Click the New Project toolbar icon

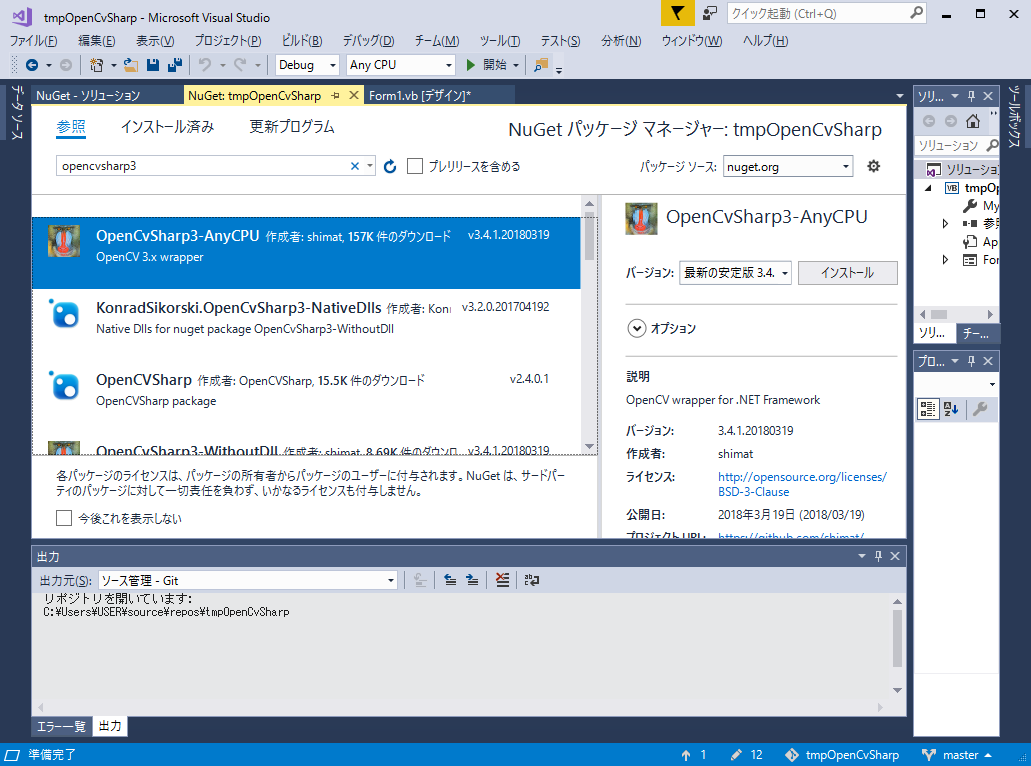coord(96,64)
